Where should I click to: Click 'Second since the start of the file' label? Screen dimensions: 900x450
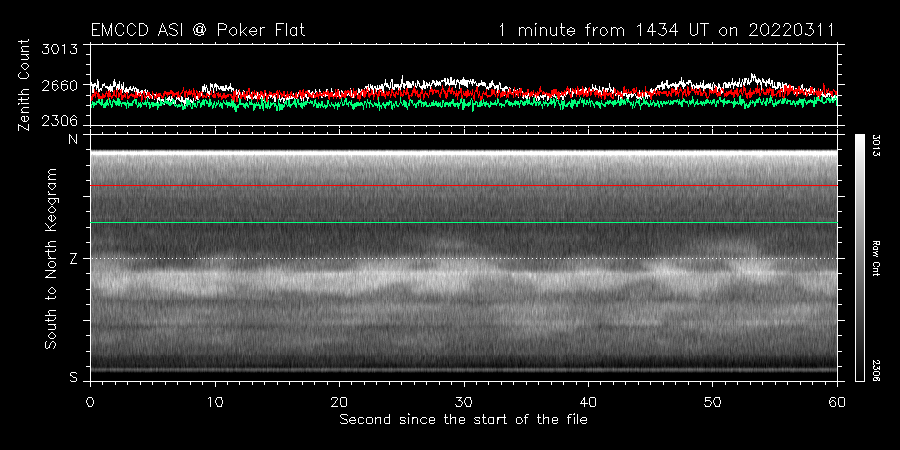(463, 420)
